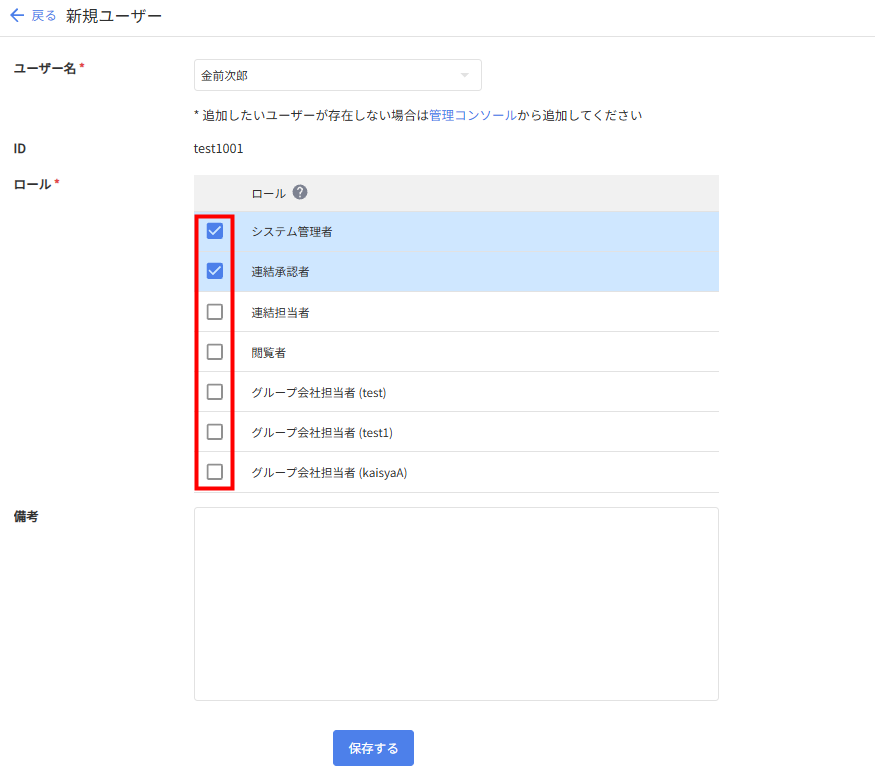
Task: Click the help icon beside ロール header
Action: pos(300,193)
